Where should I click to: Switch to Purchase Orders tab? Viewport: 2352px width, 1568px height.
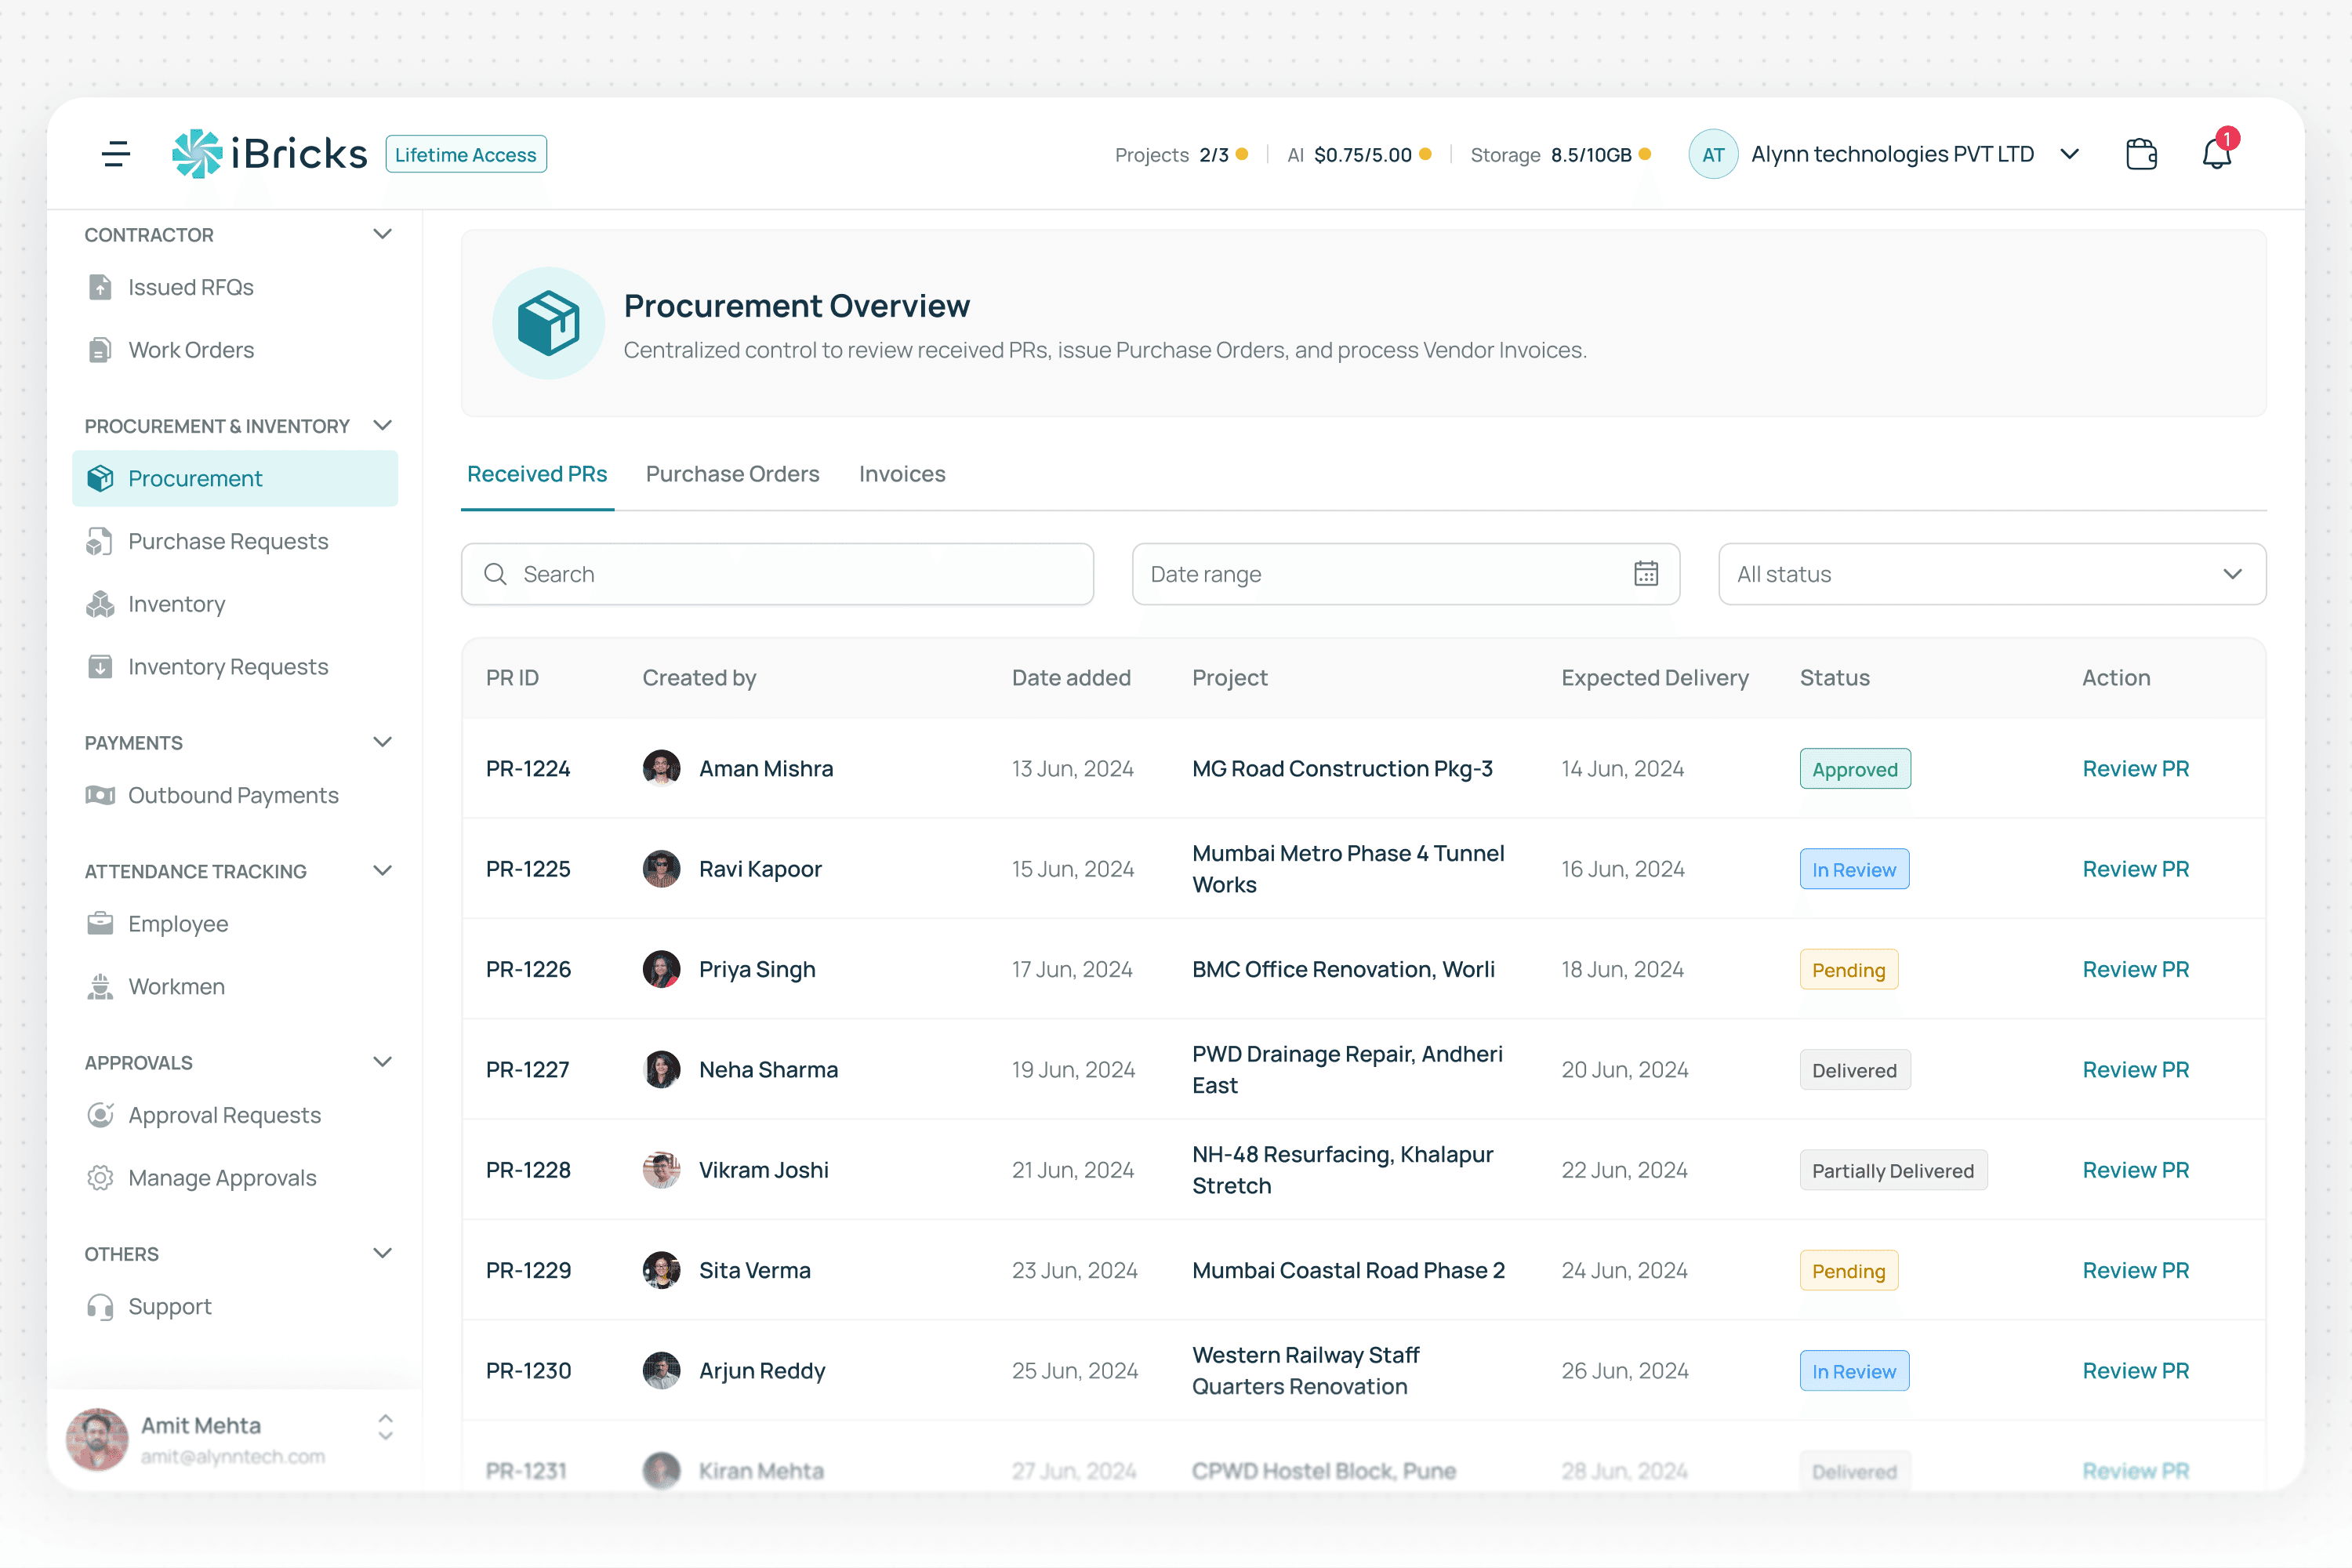732,474
